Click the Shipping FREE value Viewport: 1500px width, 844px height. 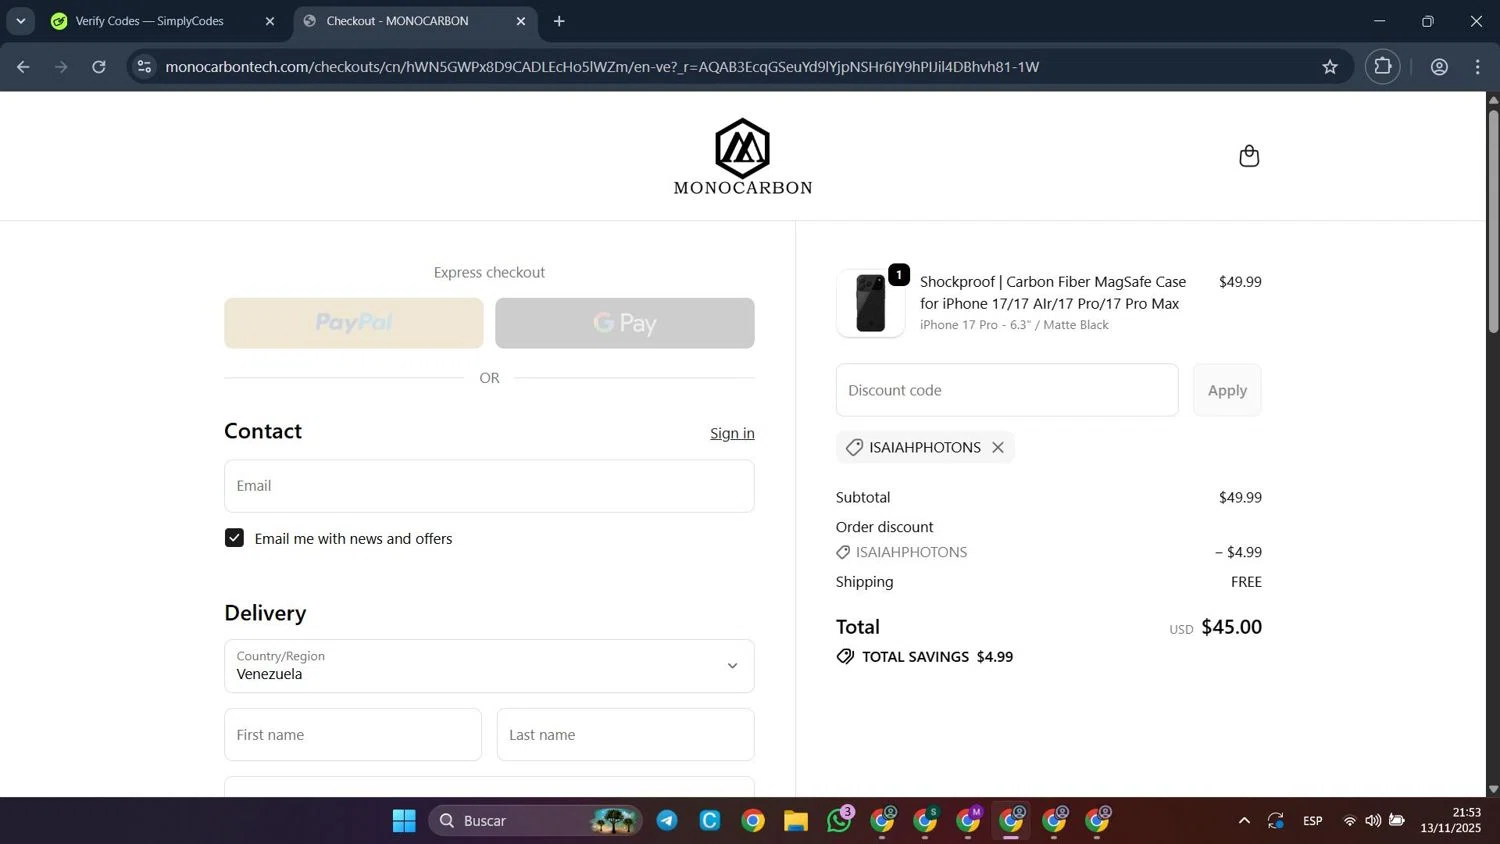point(1246,582)
